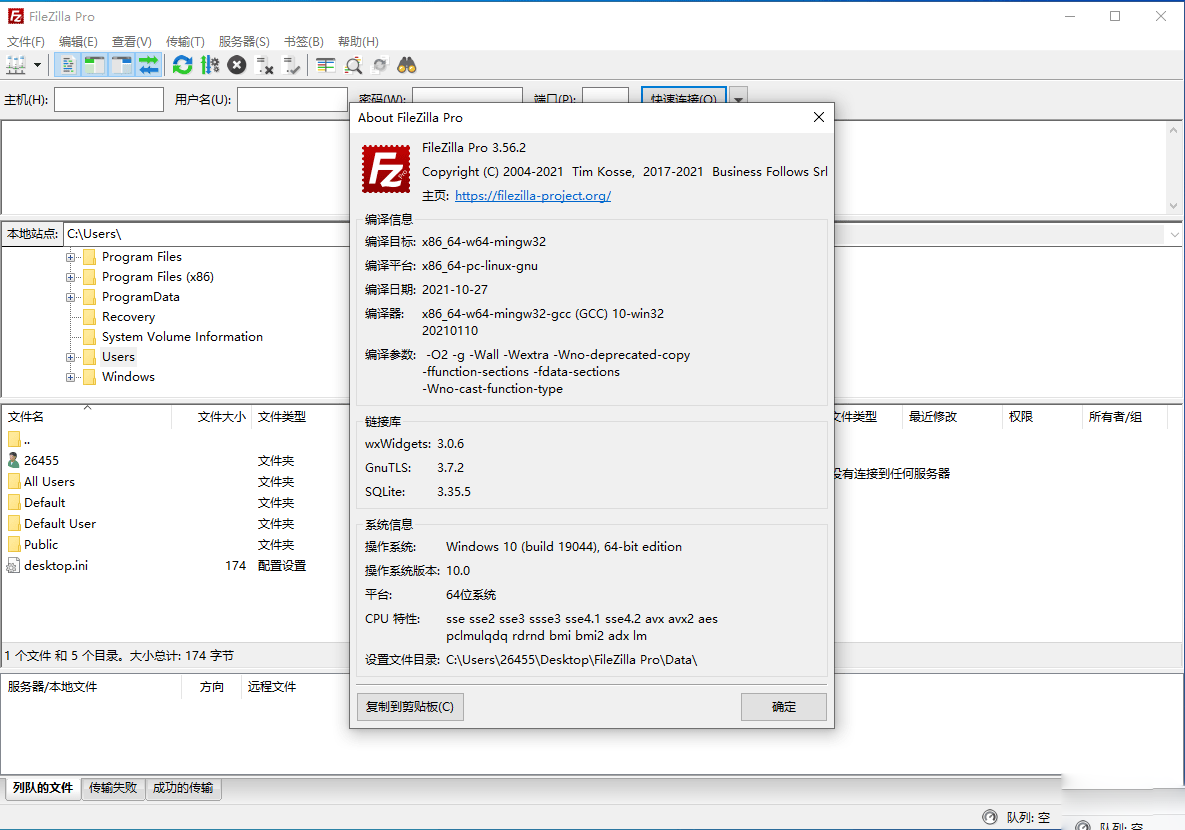Click the FileZilla Pro title bar icon
1185x830 pixels.
[15, 16]
